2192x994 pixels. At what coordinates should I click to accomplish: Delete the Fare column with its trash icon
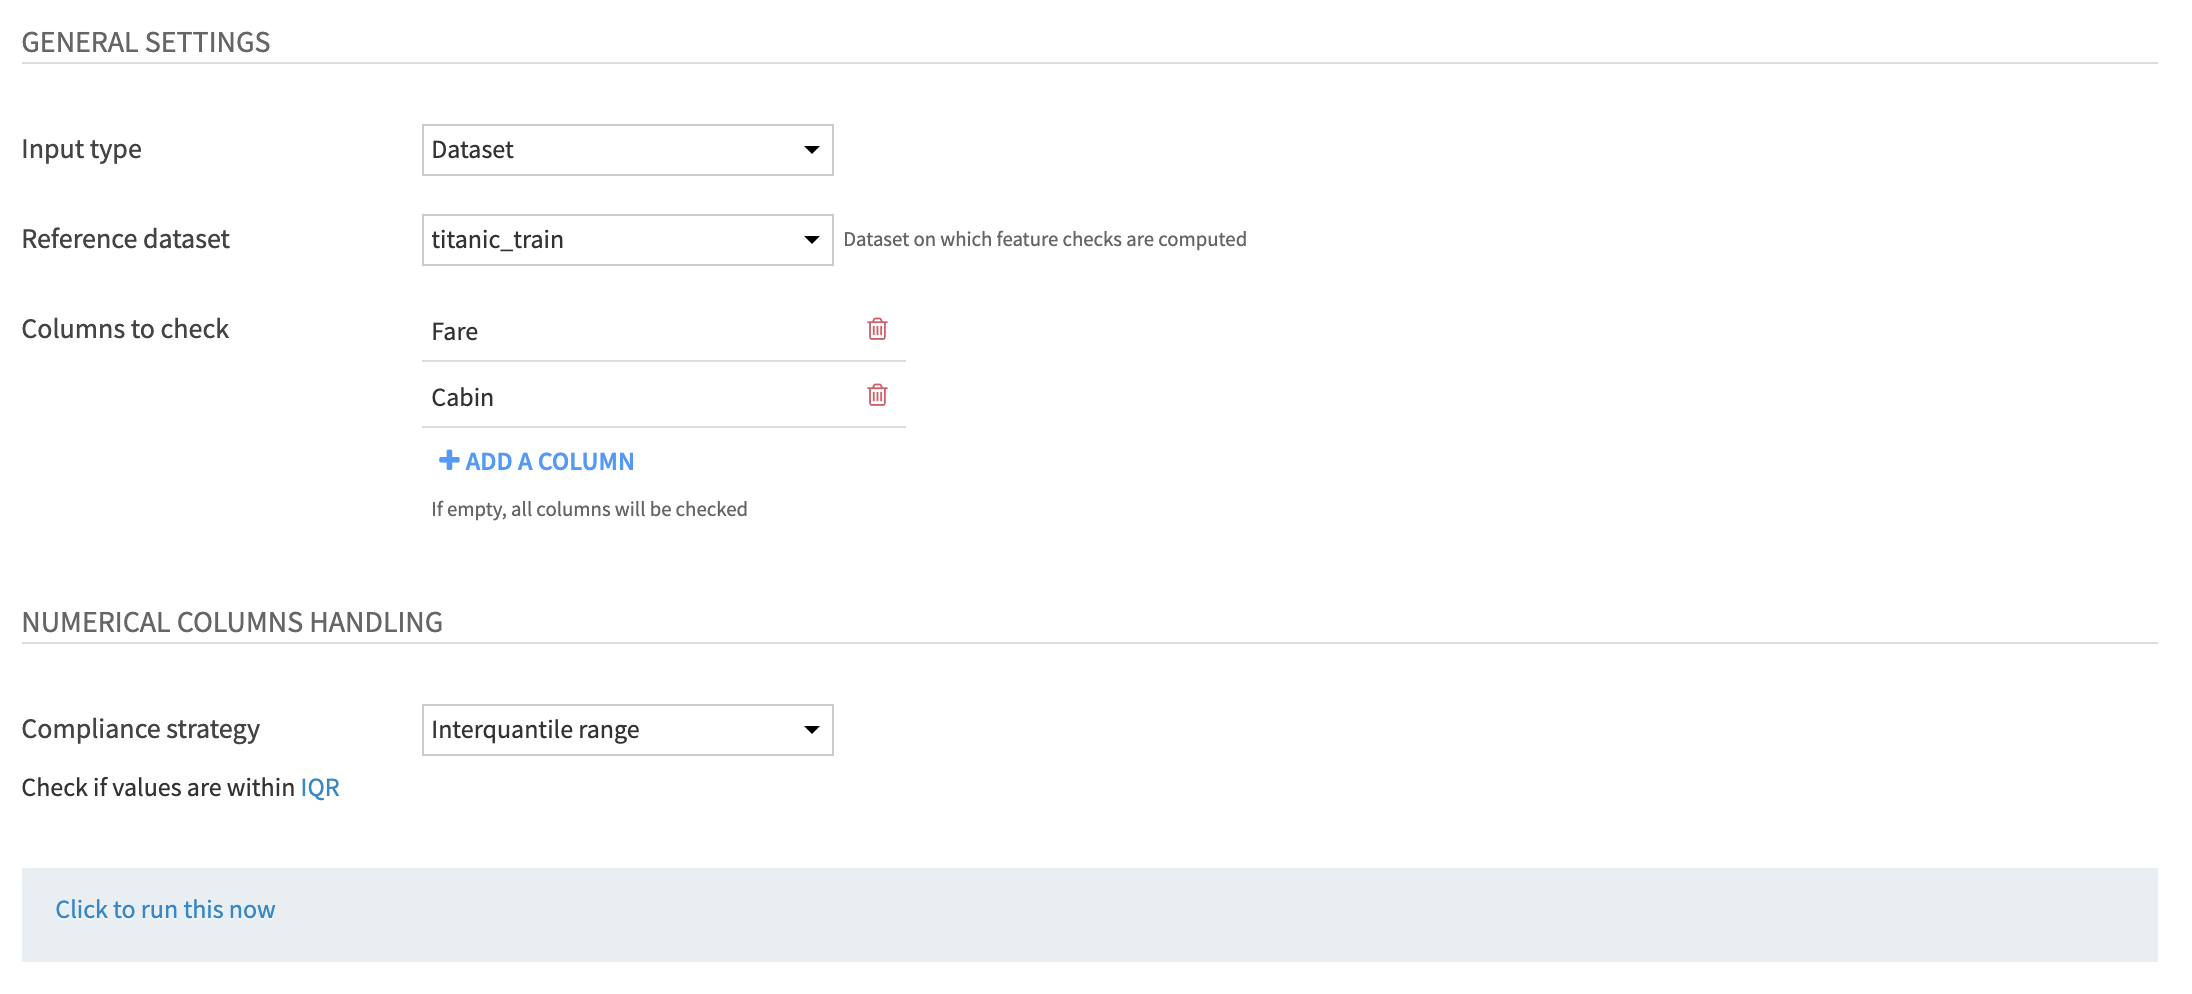point(877,329)
